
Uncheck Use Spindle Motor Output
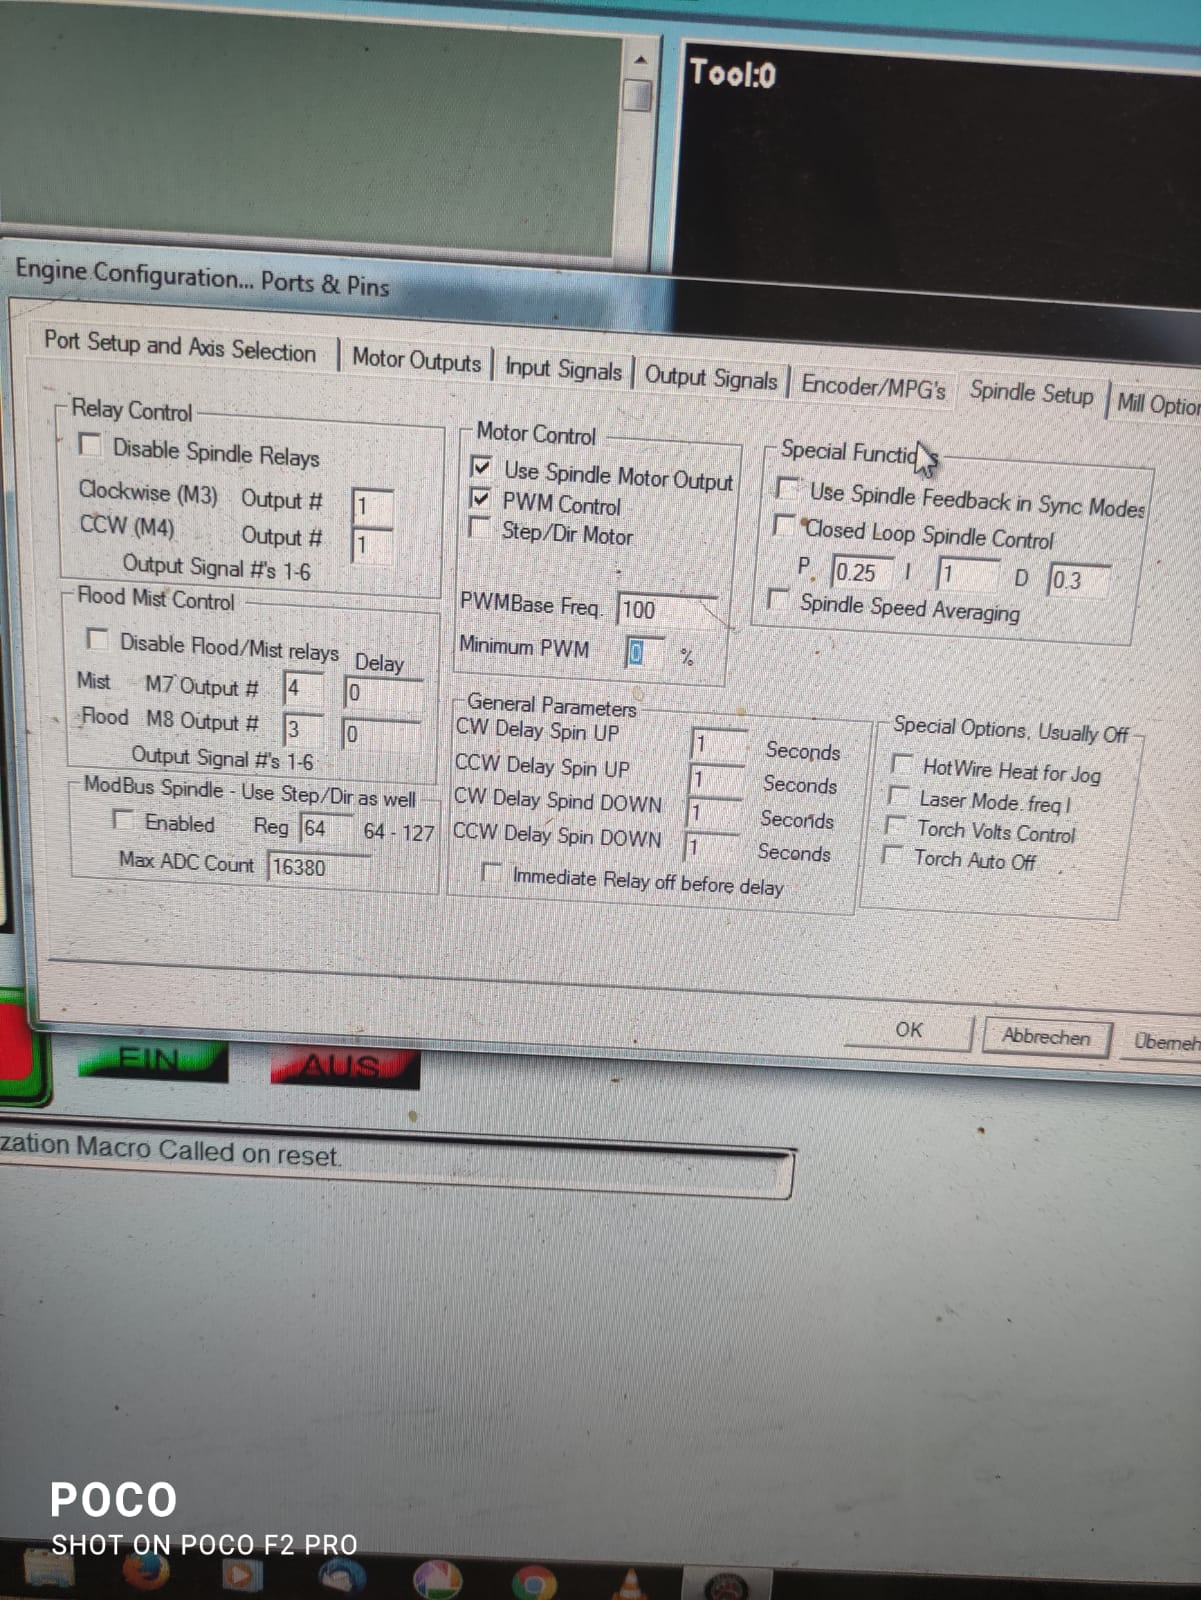[x=481, y=466]
